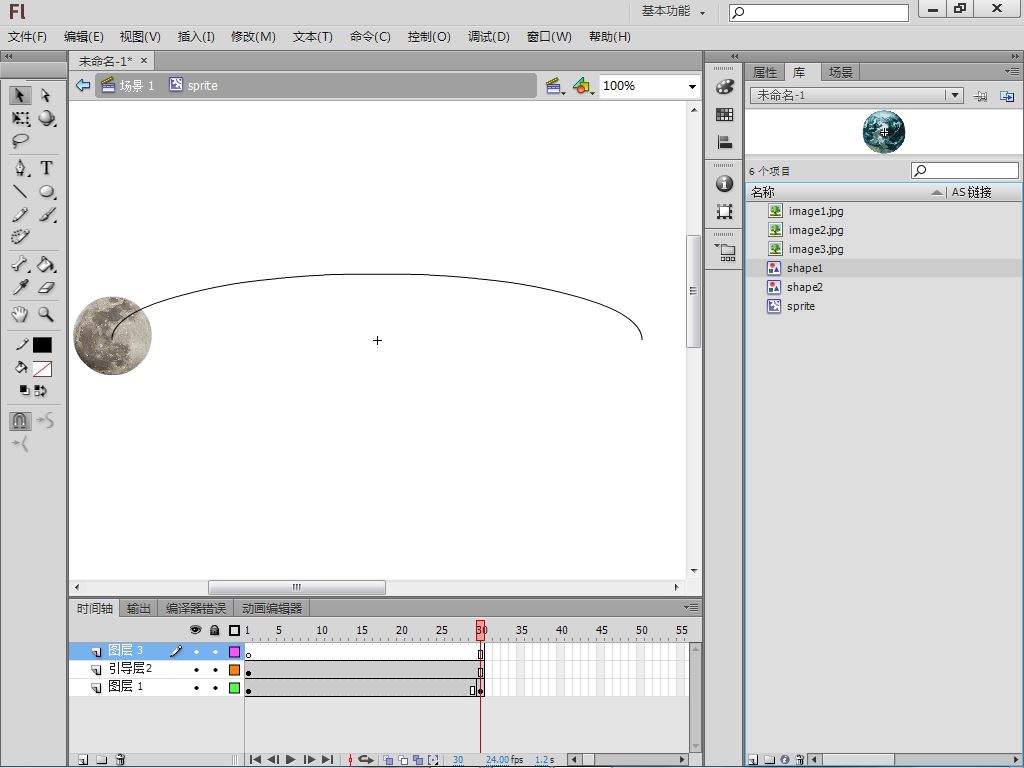Select the Text tool
The width and height of the screenshot is (1024, 768).
pyautogui.click(x=46, y=168)
